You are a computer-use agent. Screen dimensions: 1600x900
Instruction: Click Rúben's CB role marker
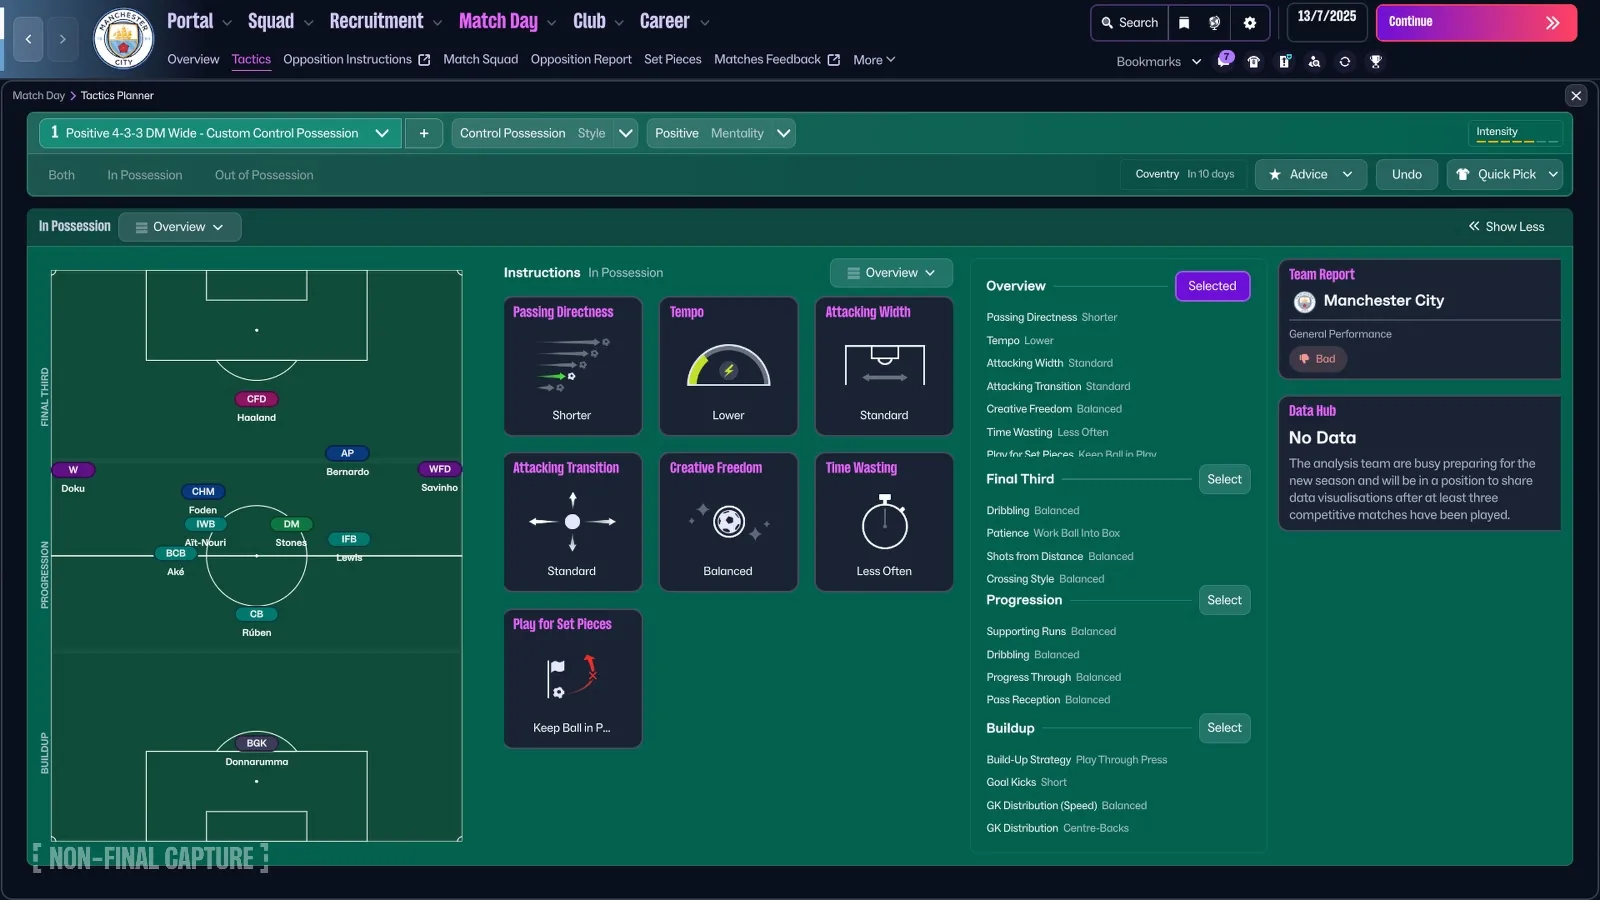click(256, 614)
